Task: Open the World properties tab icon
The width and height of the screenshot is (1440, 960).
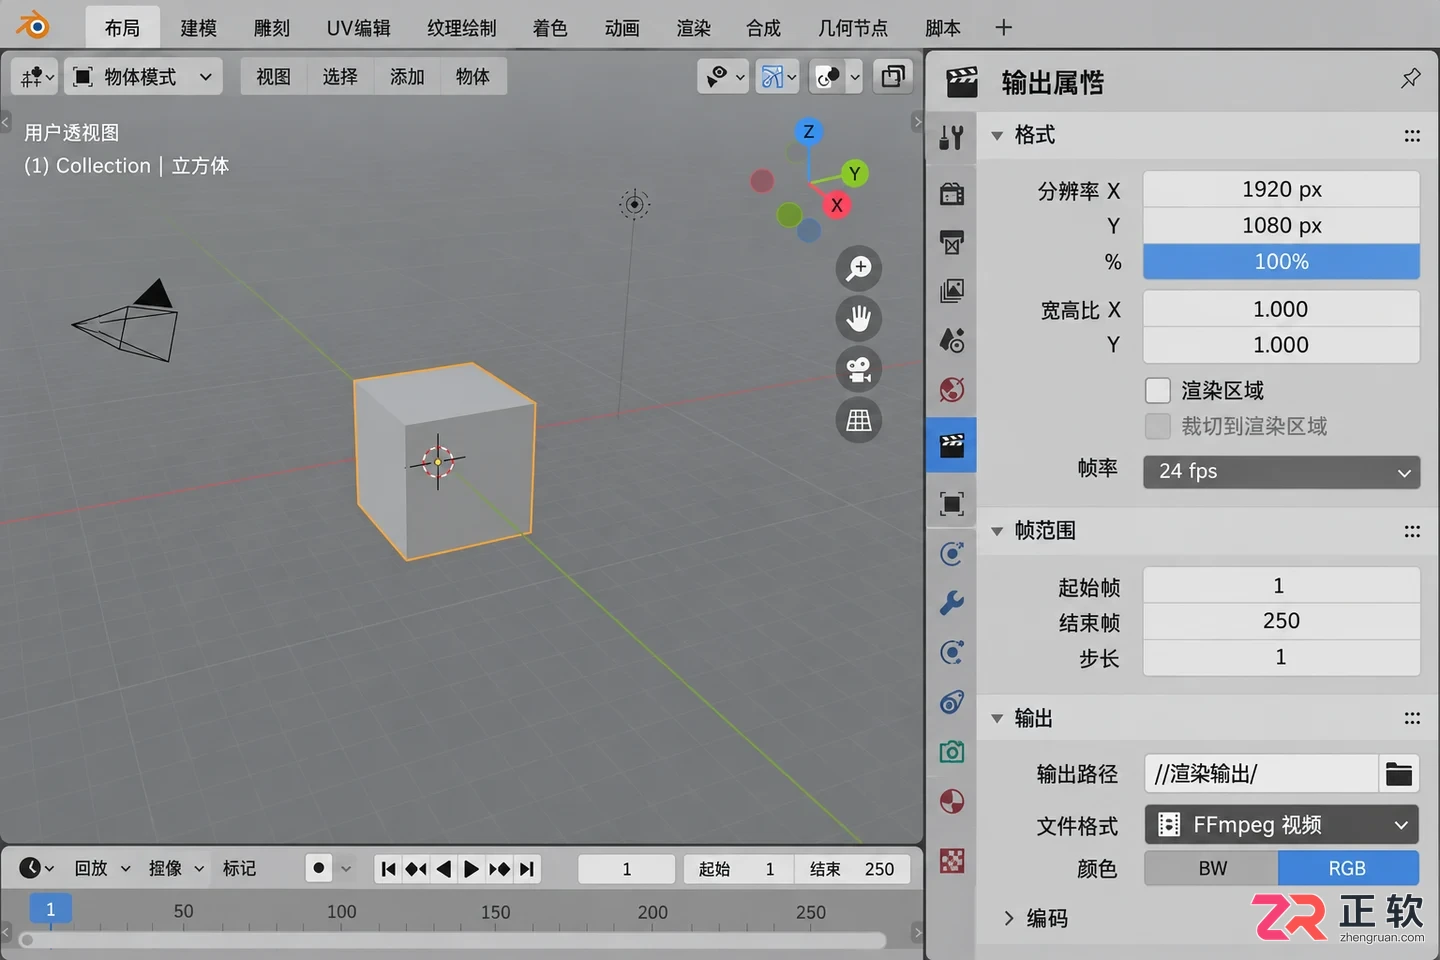Action: coord(952,389)
